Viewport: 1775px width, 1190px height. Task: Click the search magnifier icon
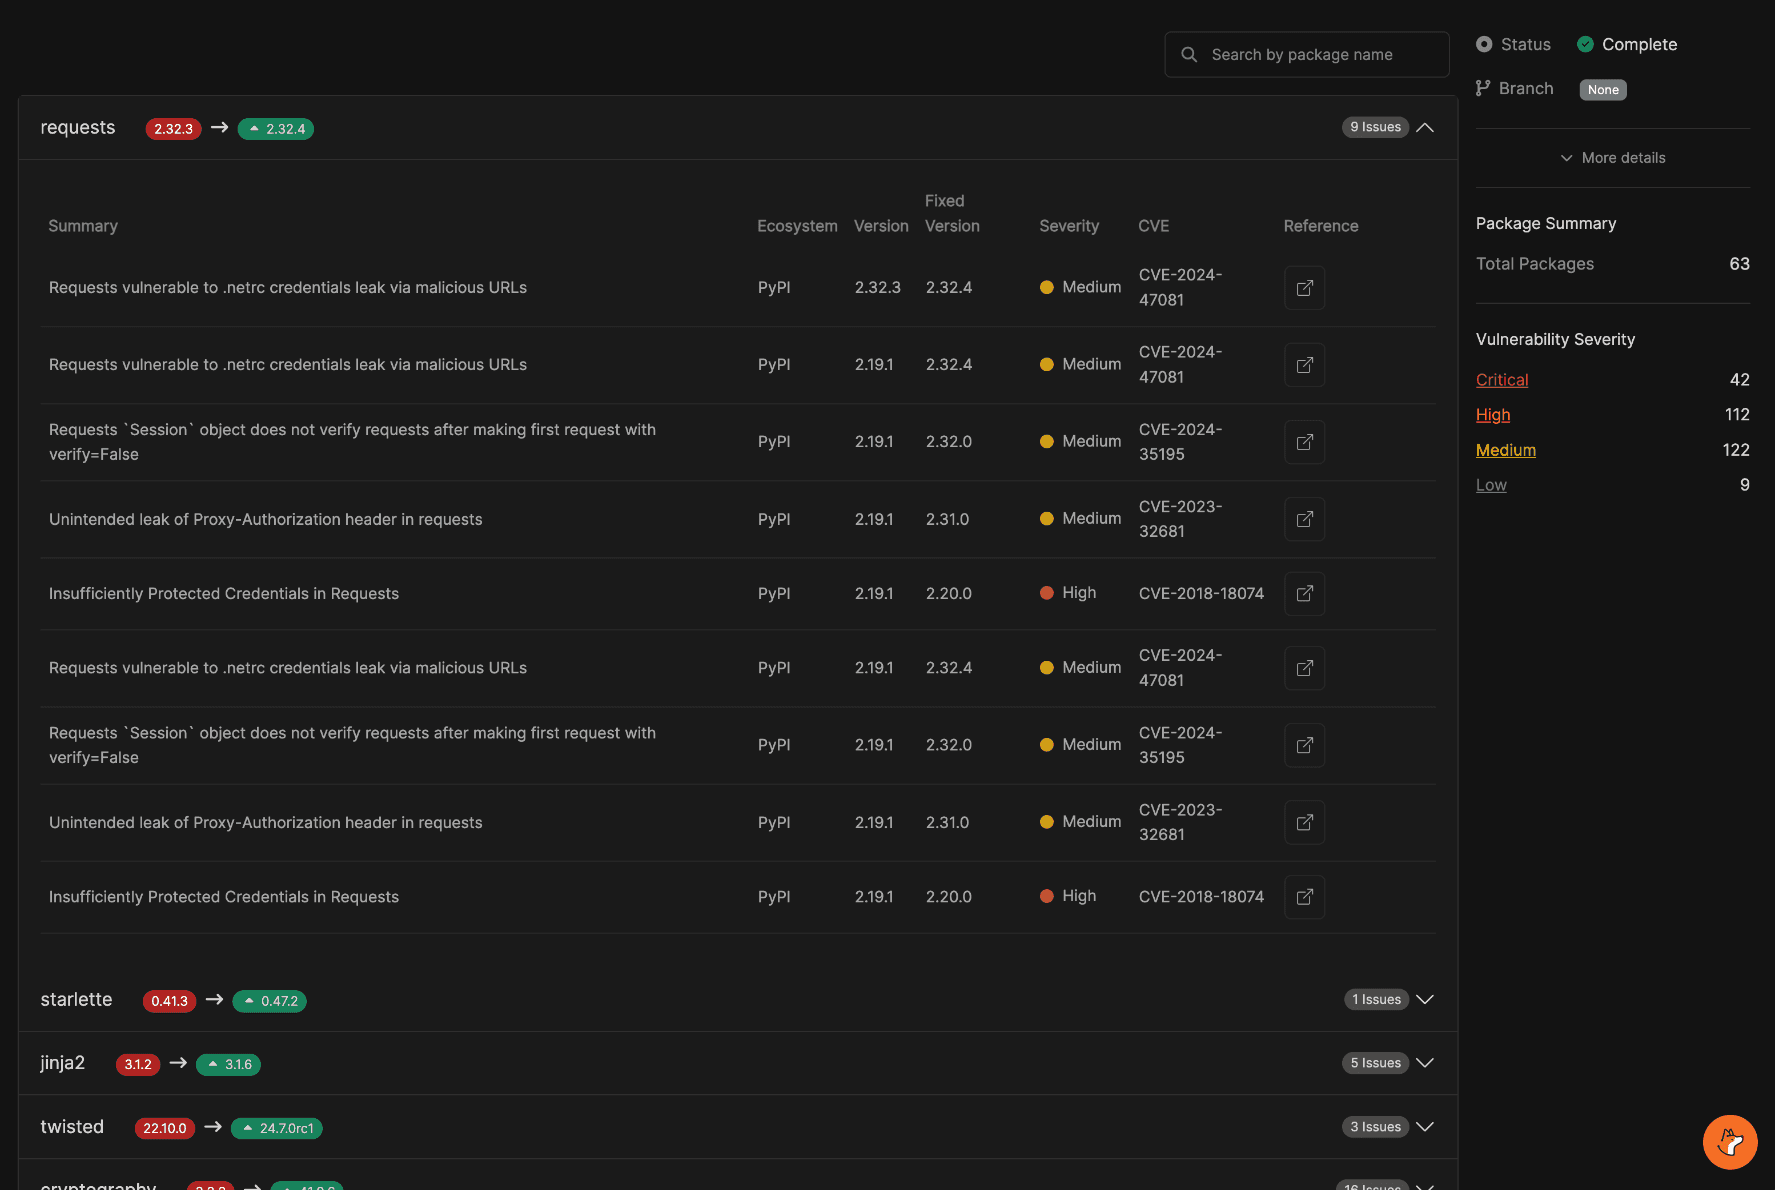click(1189, 55)
